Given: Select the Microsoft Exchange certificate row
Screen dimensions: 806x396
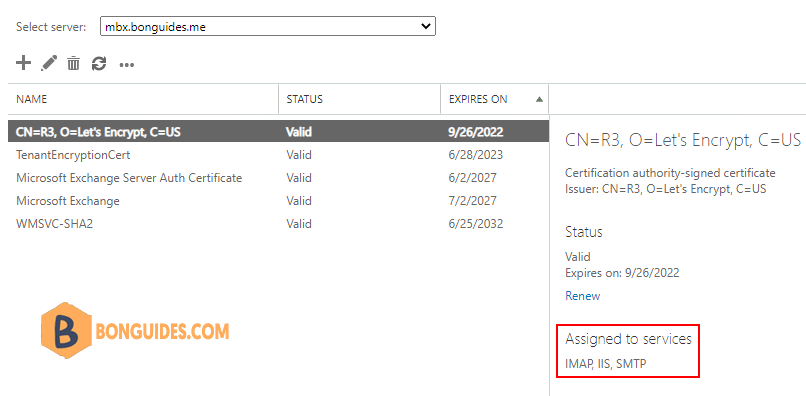Looking at the screenshot, I should (278, 201).
